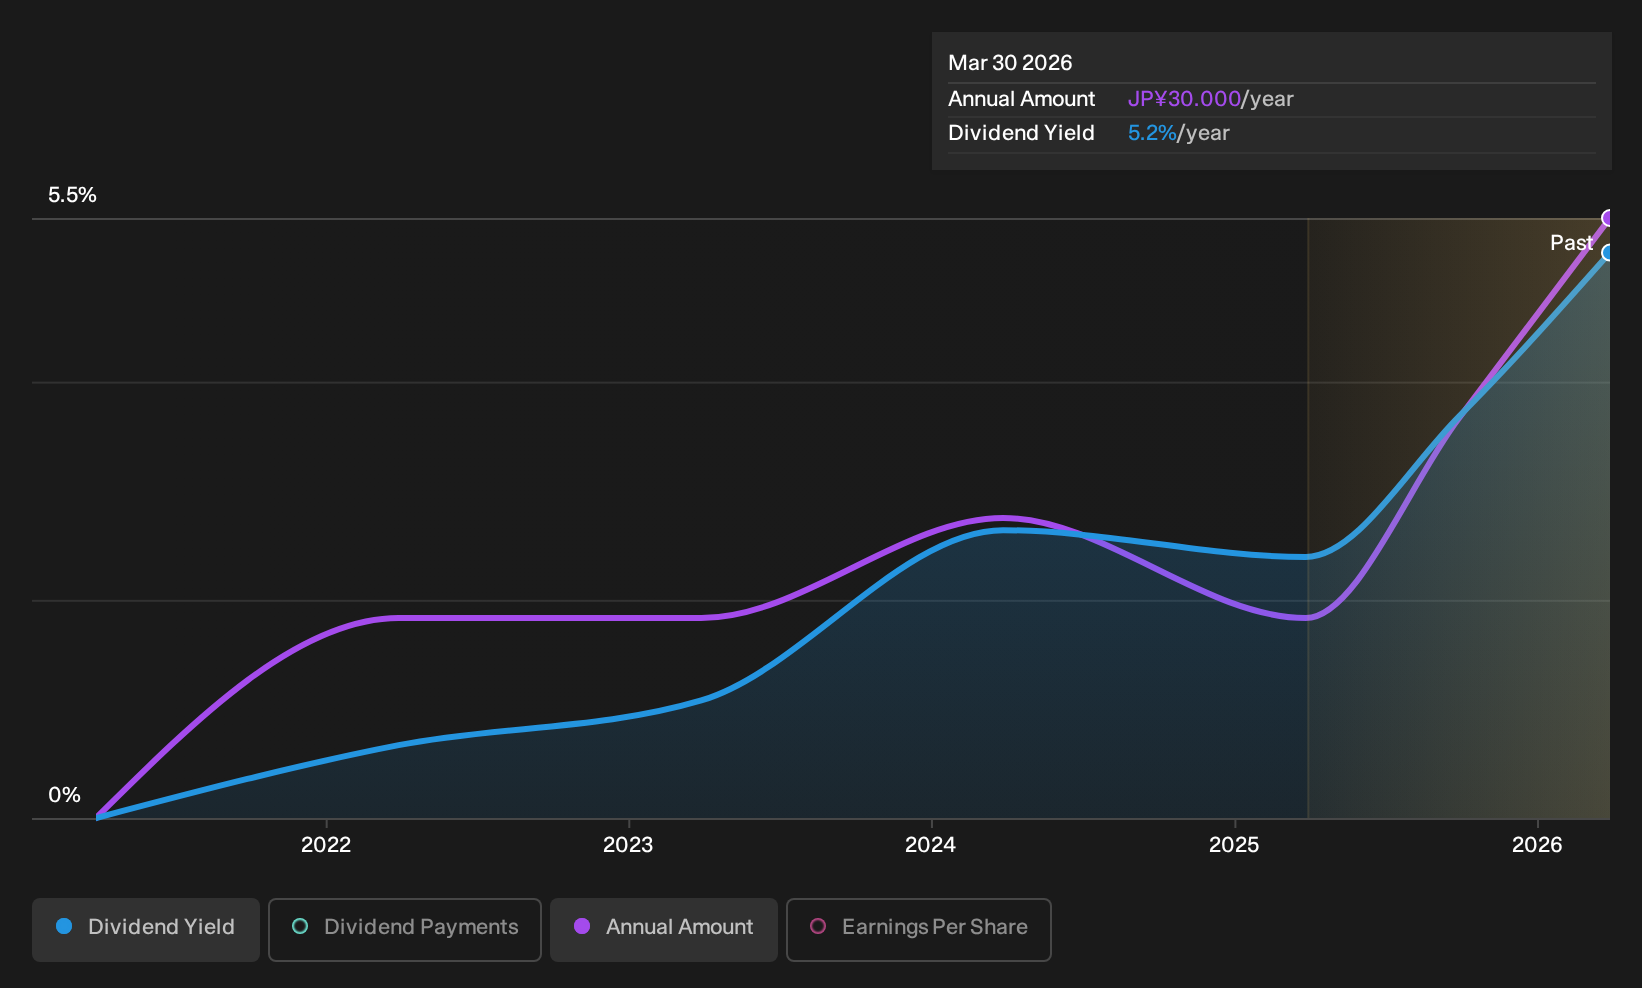Click the blue Dividend Yield legend dot

point(64,927)
